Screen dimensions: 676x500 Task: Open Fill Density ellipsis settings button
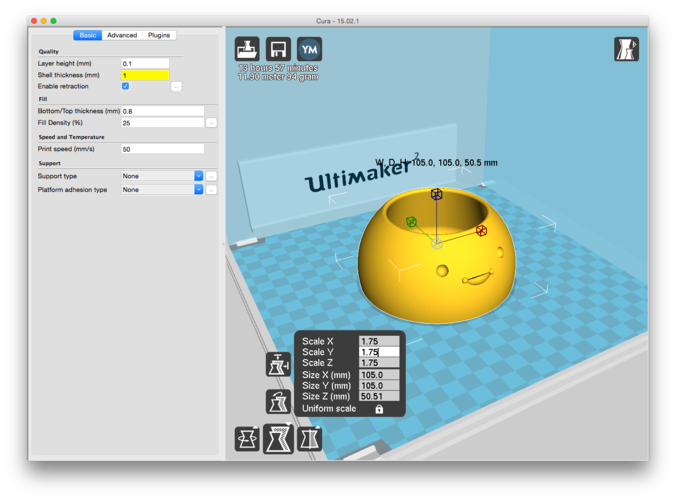click(x=211, y=123)
